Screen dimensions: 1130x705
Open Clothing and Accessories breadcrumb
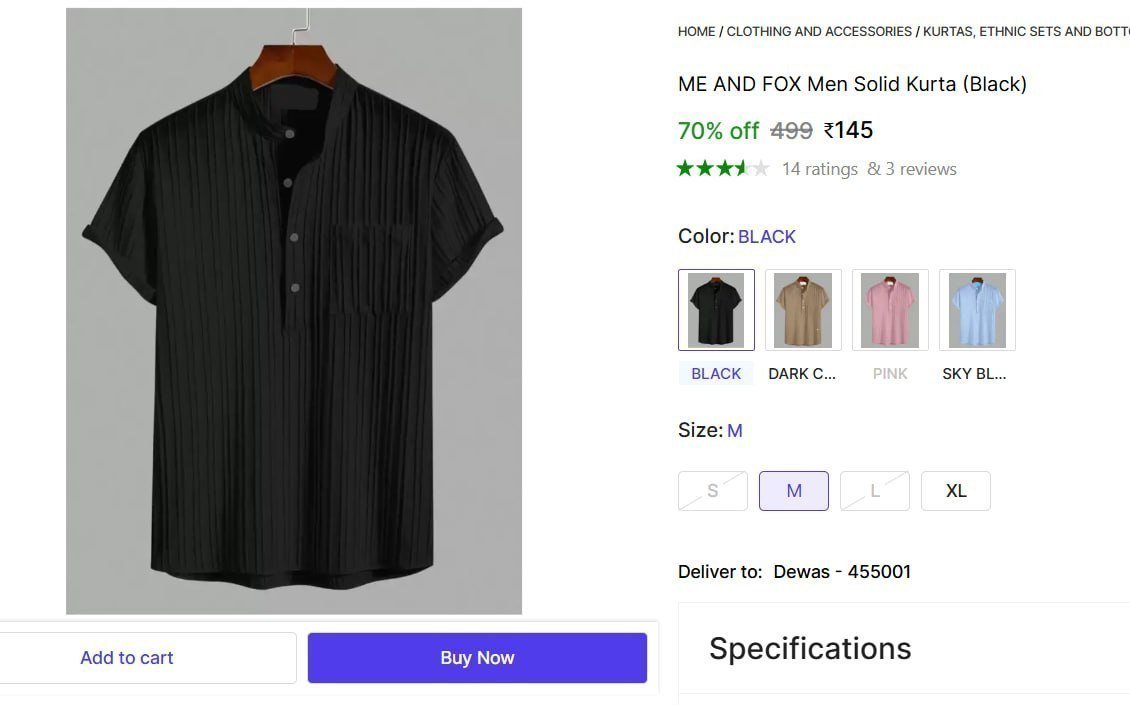[819, 32]
